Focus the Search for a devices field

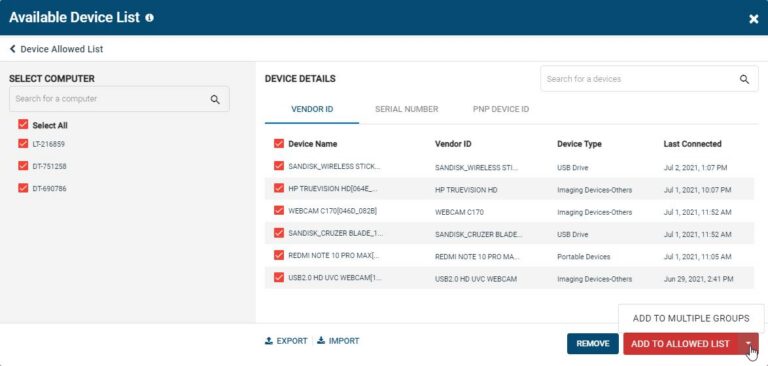(x=649, y=79)
